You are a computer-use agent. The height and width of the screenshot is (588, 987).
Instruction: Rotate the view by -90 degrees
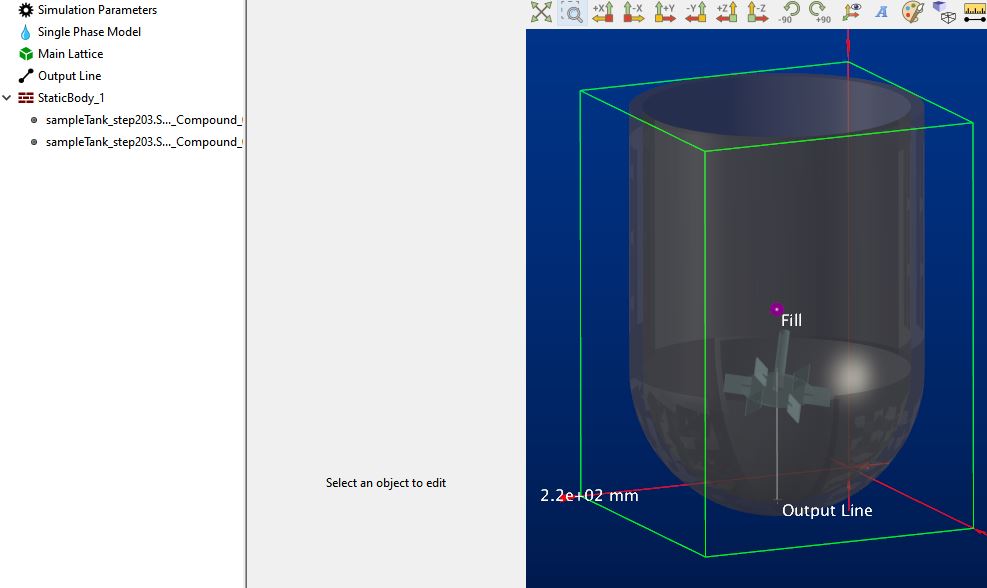click(789, 11)
